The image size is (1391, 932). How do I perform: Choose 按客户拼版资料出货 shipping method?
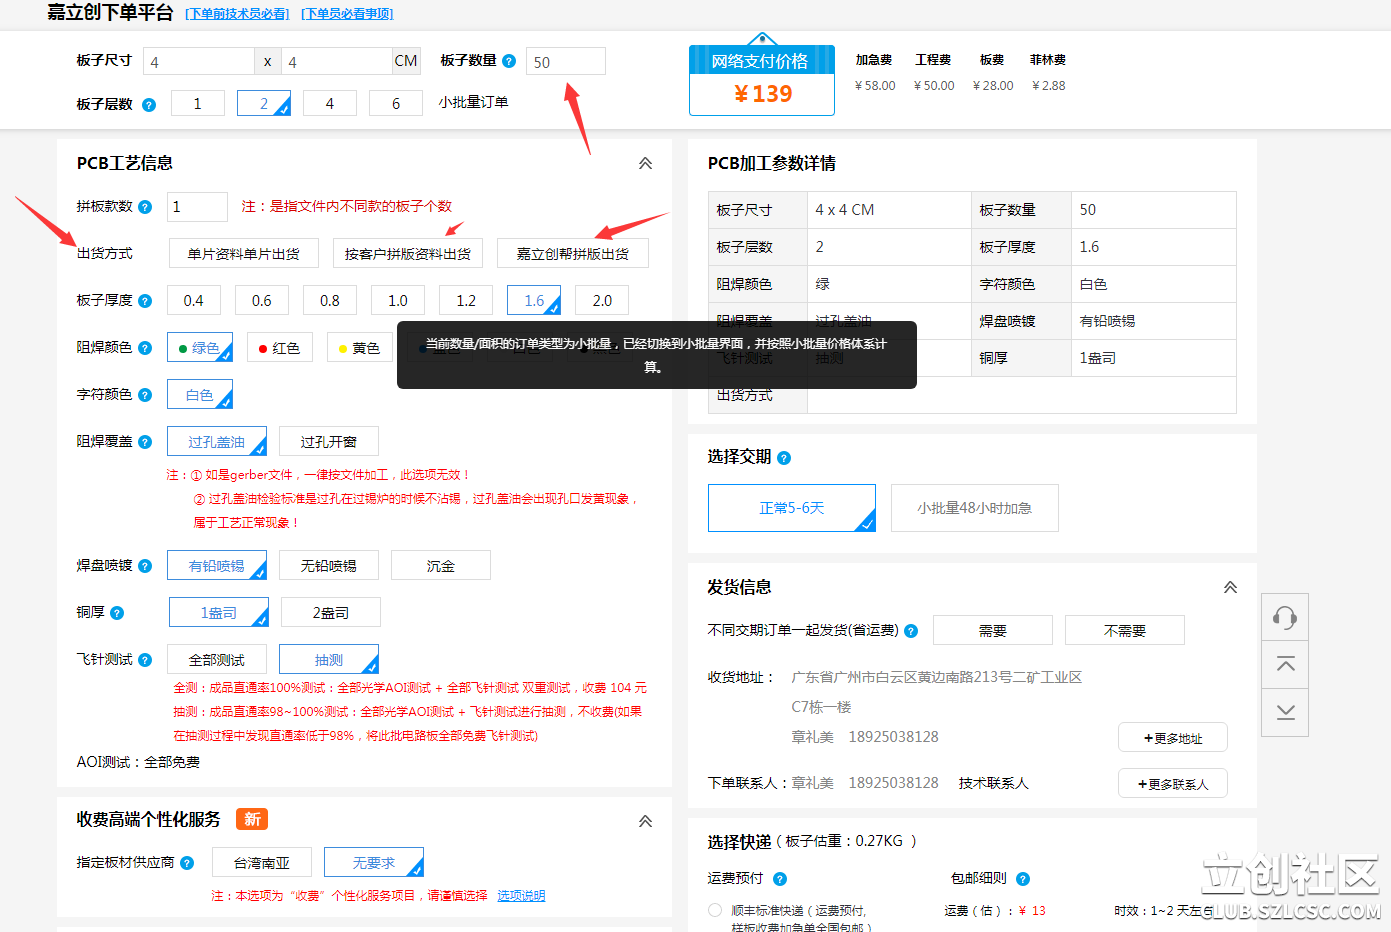408,253
